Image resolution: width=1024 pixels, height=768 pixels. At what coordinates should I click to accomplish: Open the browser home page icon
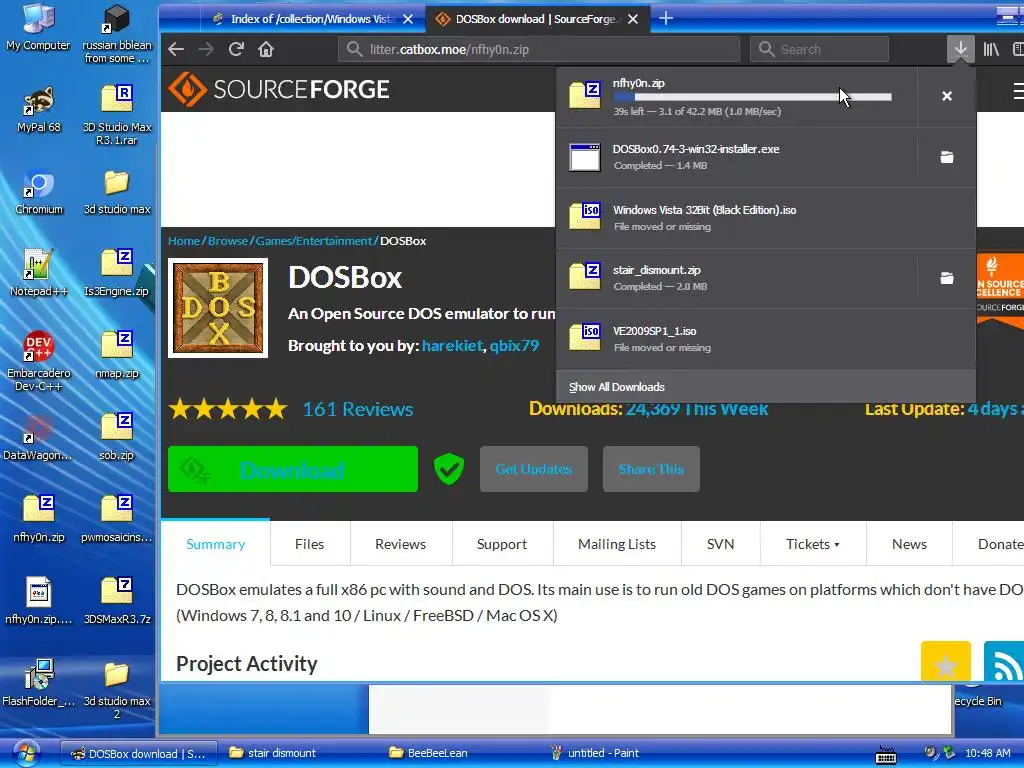point(266,49)
